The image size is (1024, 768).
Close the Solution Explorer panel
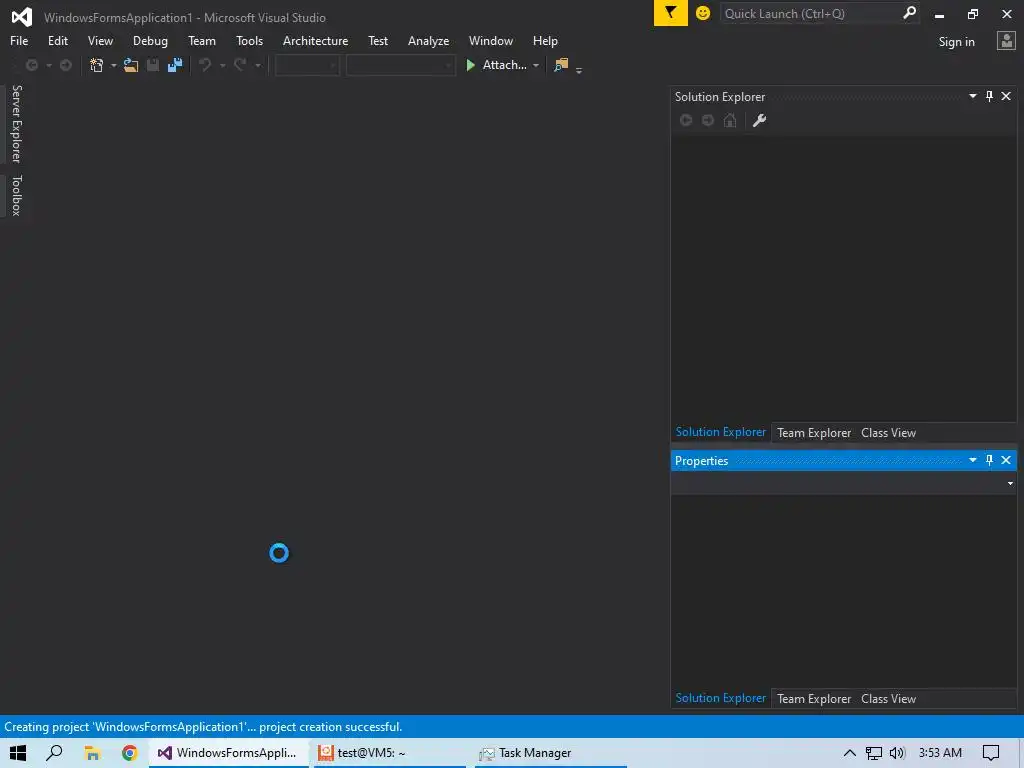click(1006, 96)
